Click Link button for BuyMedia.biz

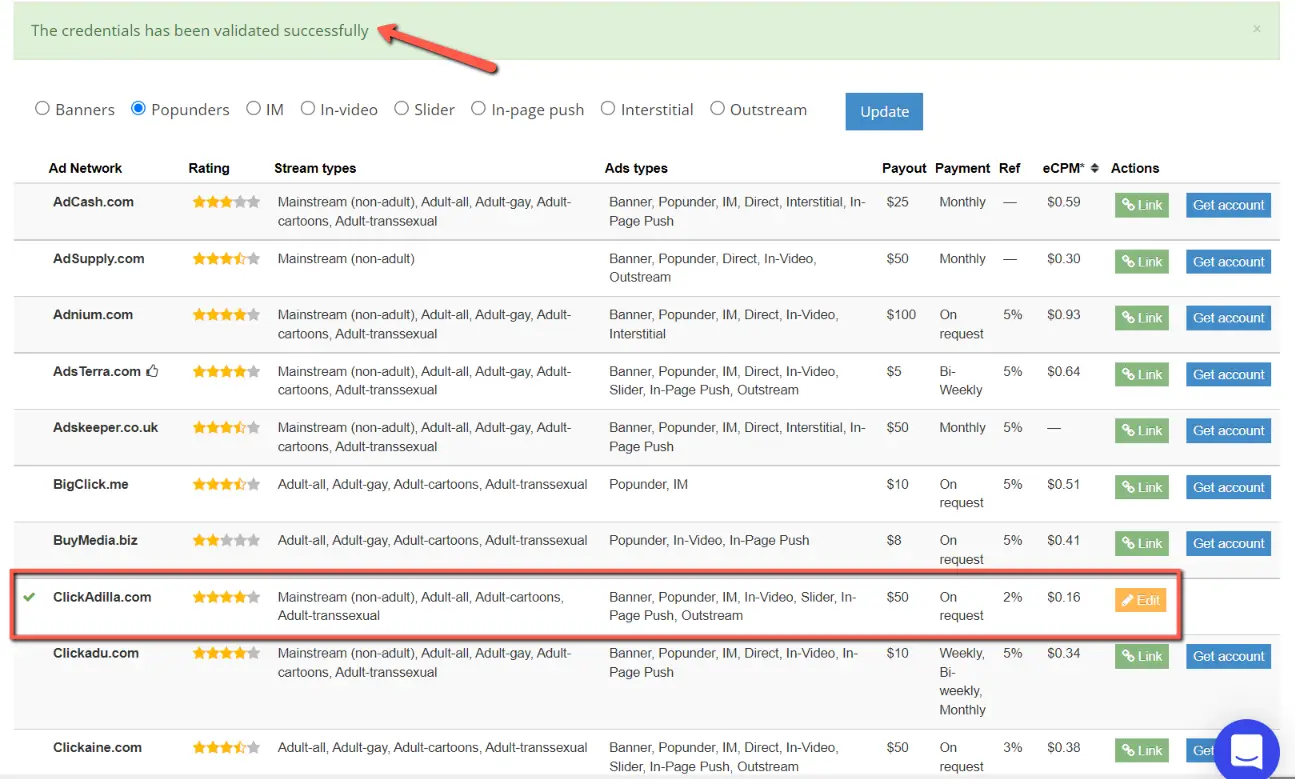pyautogui.click(x=1142, y=544)
